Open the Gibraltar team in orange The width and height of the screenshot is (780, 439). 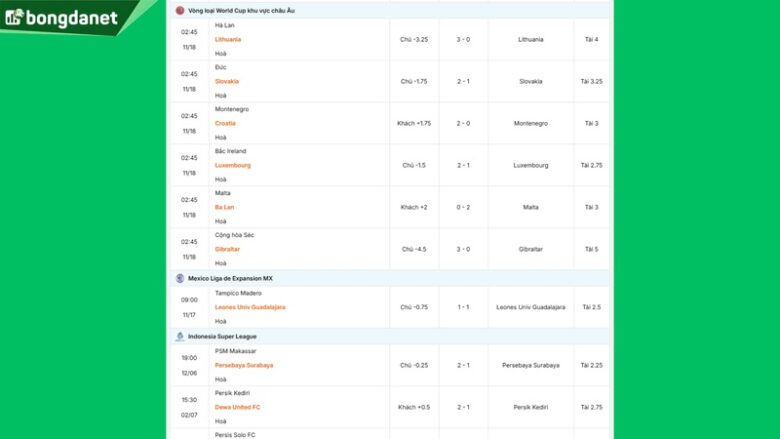click(x=227, y=249)
